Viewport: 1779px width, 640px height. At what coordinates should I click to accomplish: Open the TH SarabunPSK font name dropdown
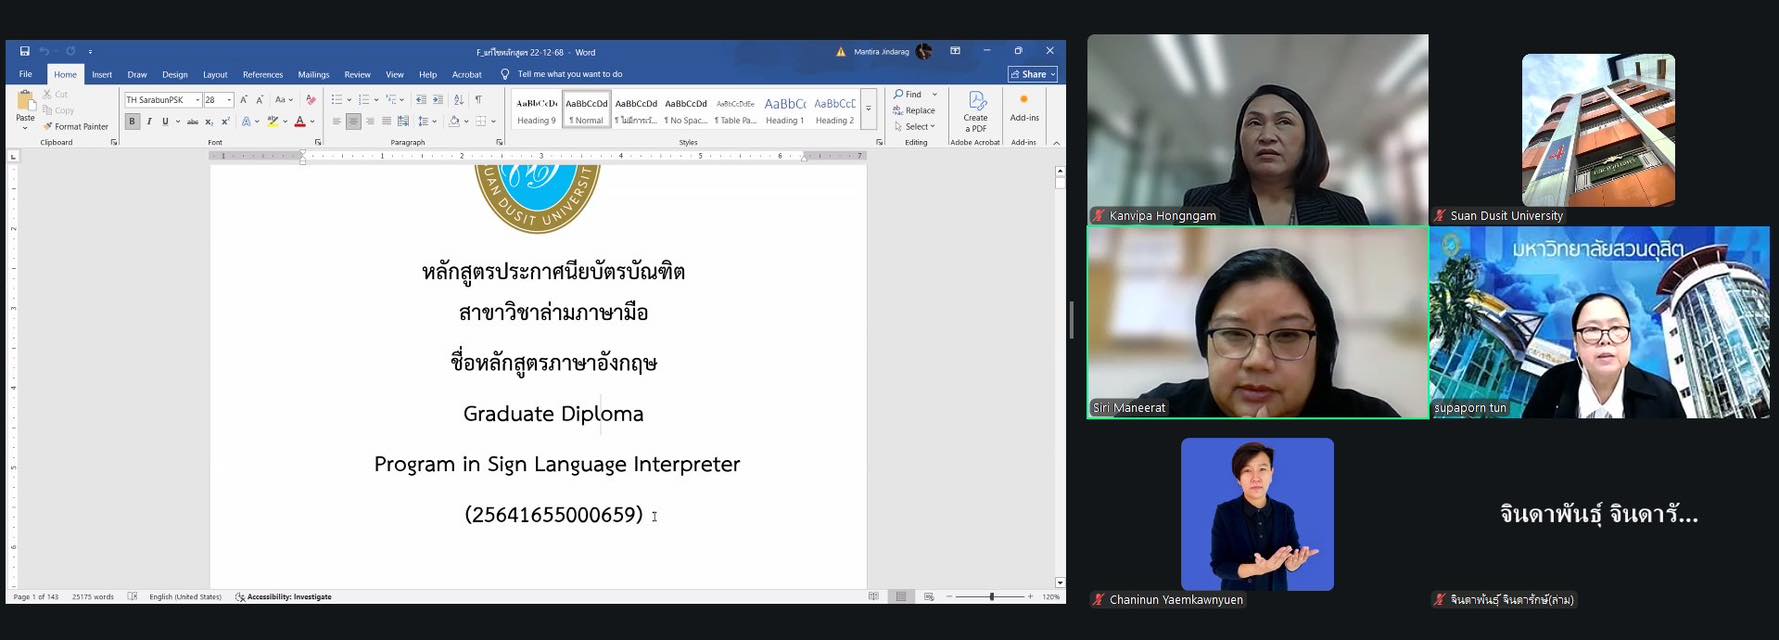coord(197,100)
